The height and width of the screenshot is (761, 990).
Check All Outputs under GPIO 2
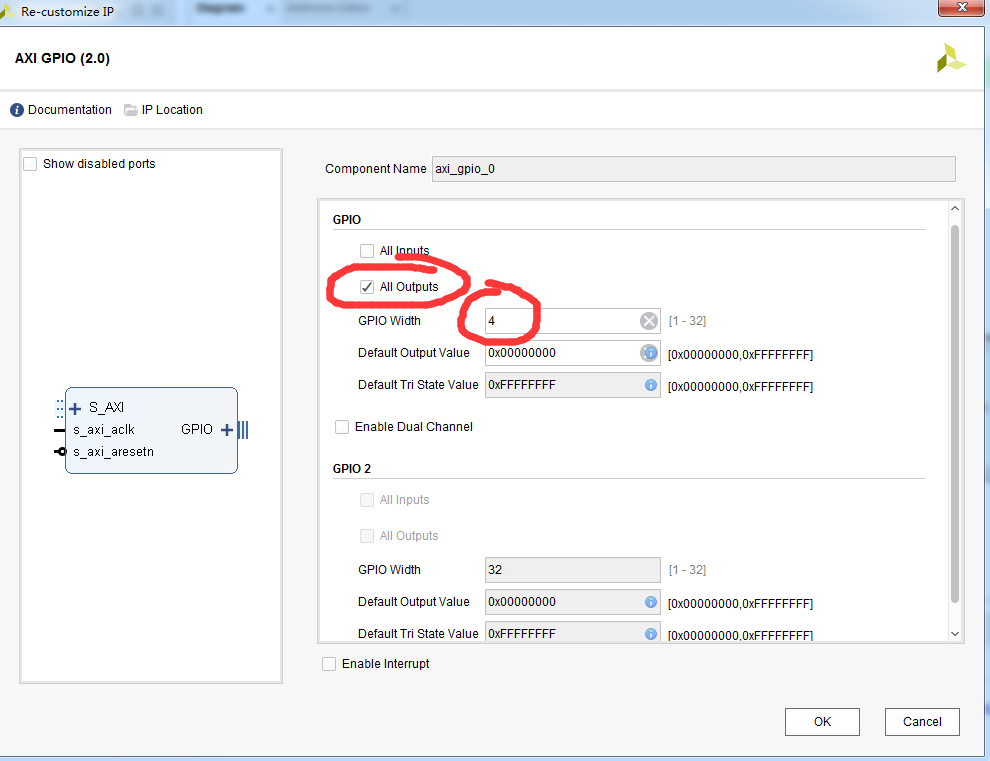(367, 536)
